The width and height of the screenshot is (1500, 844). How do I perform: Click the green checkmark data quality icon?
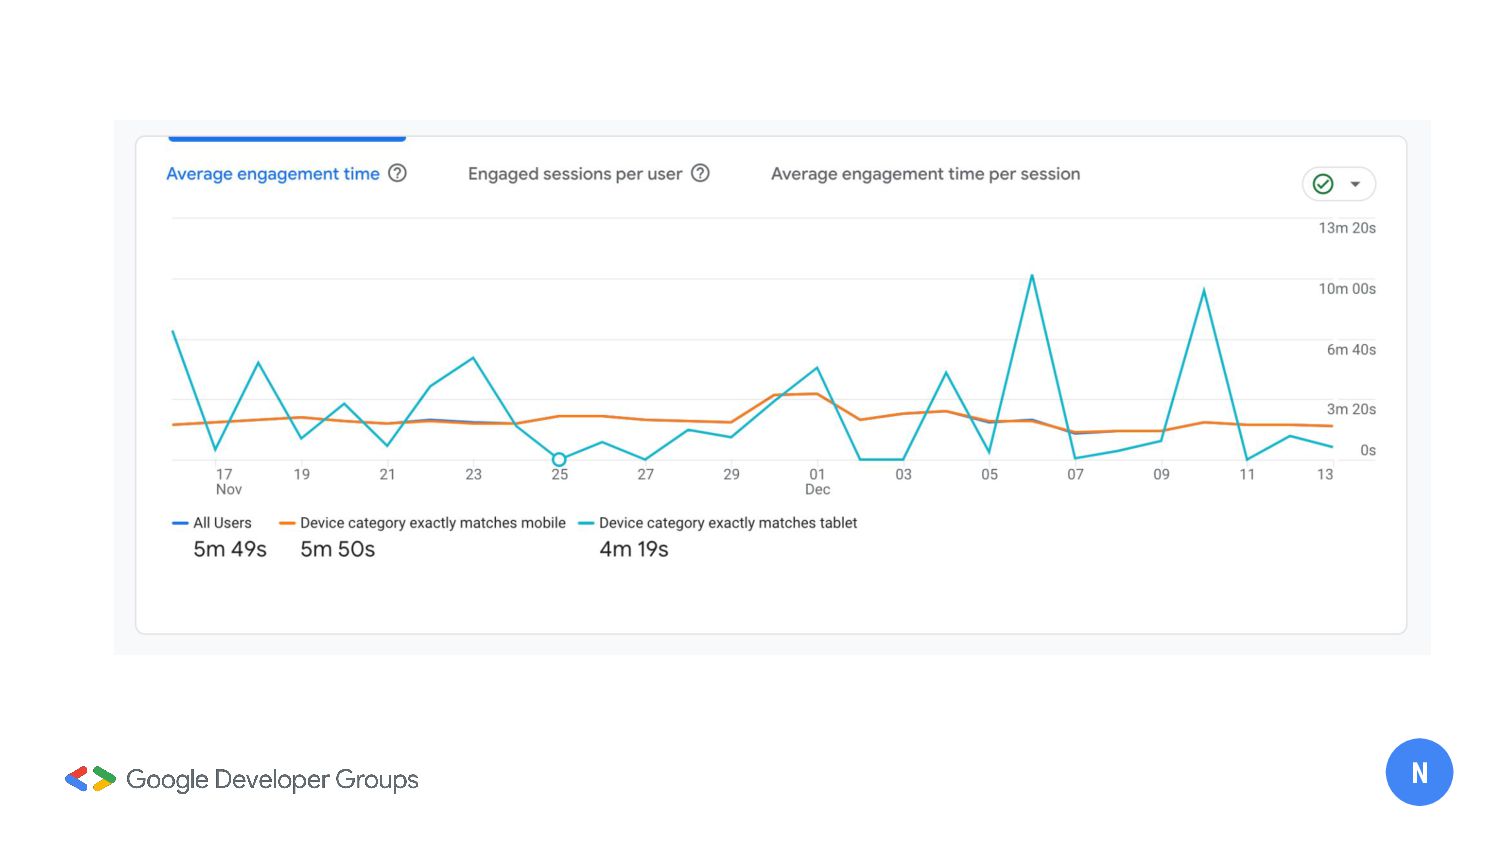1323,184
